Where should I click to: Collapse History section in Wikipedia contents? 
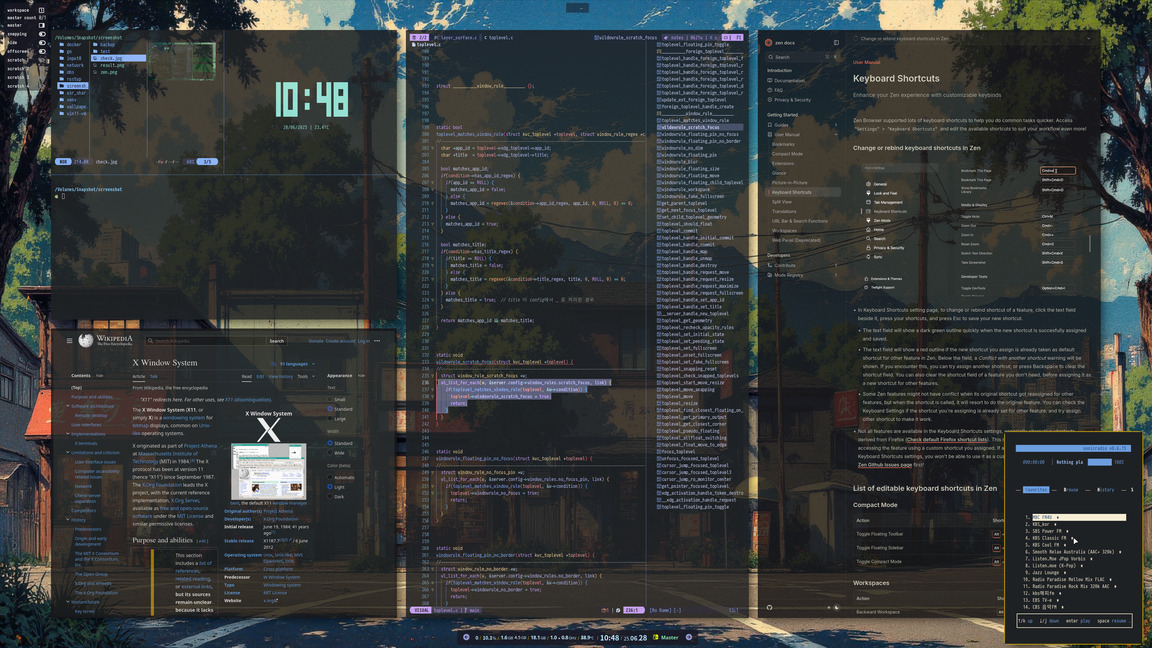[68, 520]
